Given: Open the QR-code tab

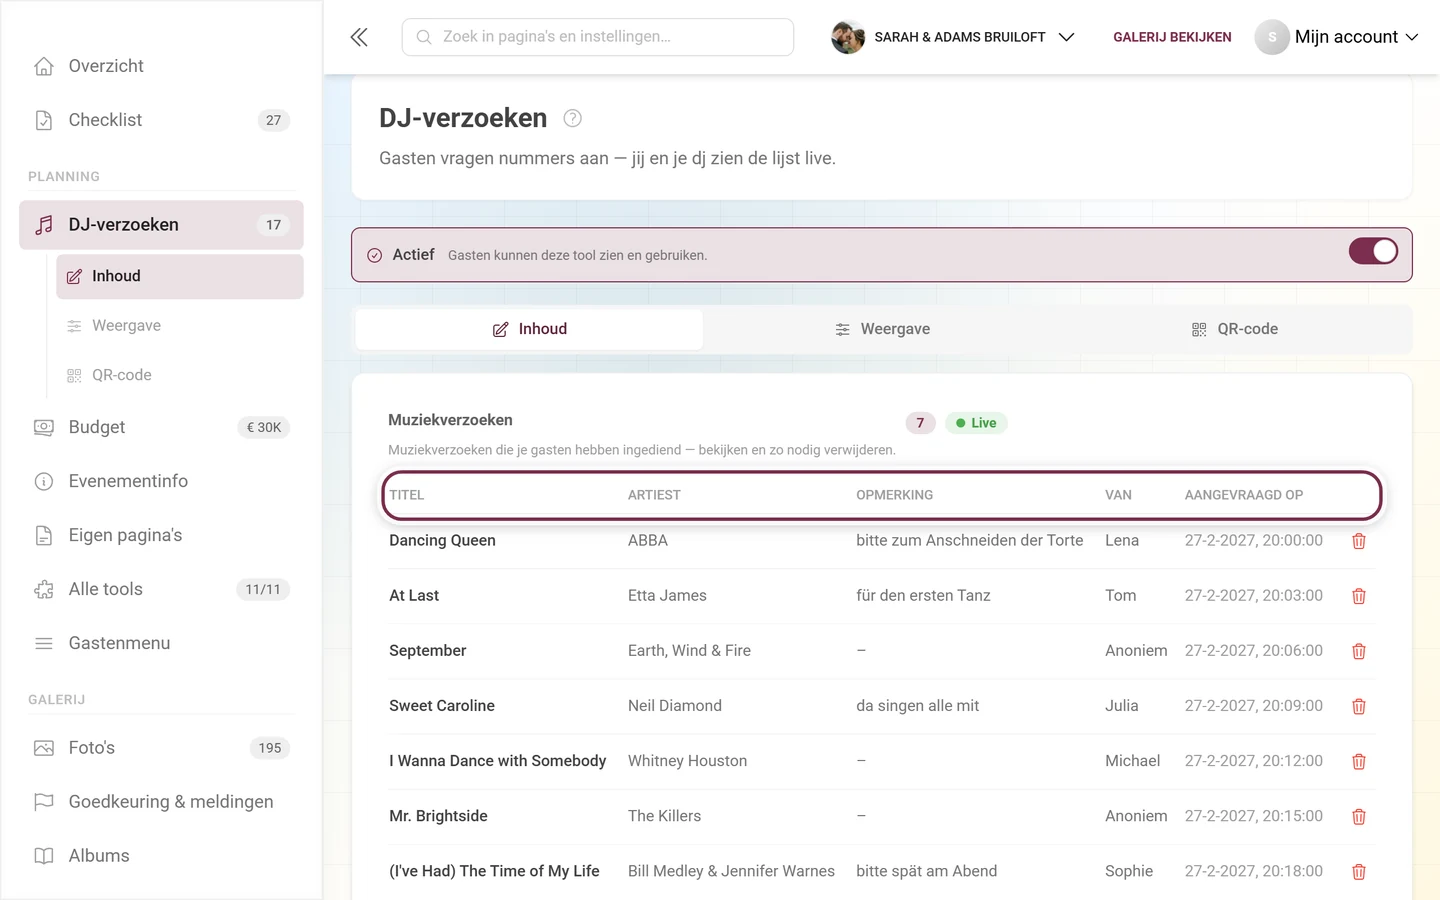Looking at the screenshot, I should [x=1235, y=329].
